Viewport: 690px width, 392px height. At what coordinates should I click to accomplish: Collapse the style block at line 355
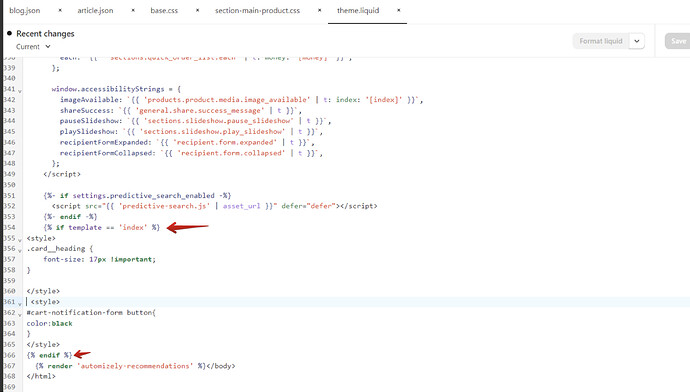coord(20,240)
